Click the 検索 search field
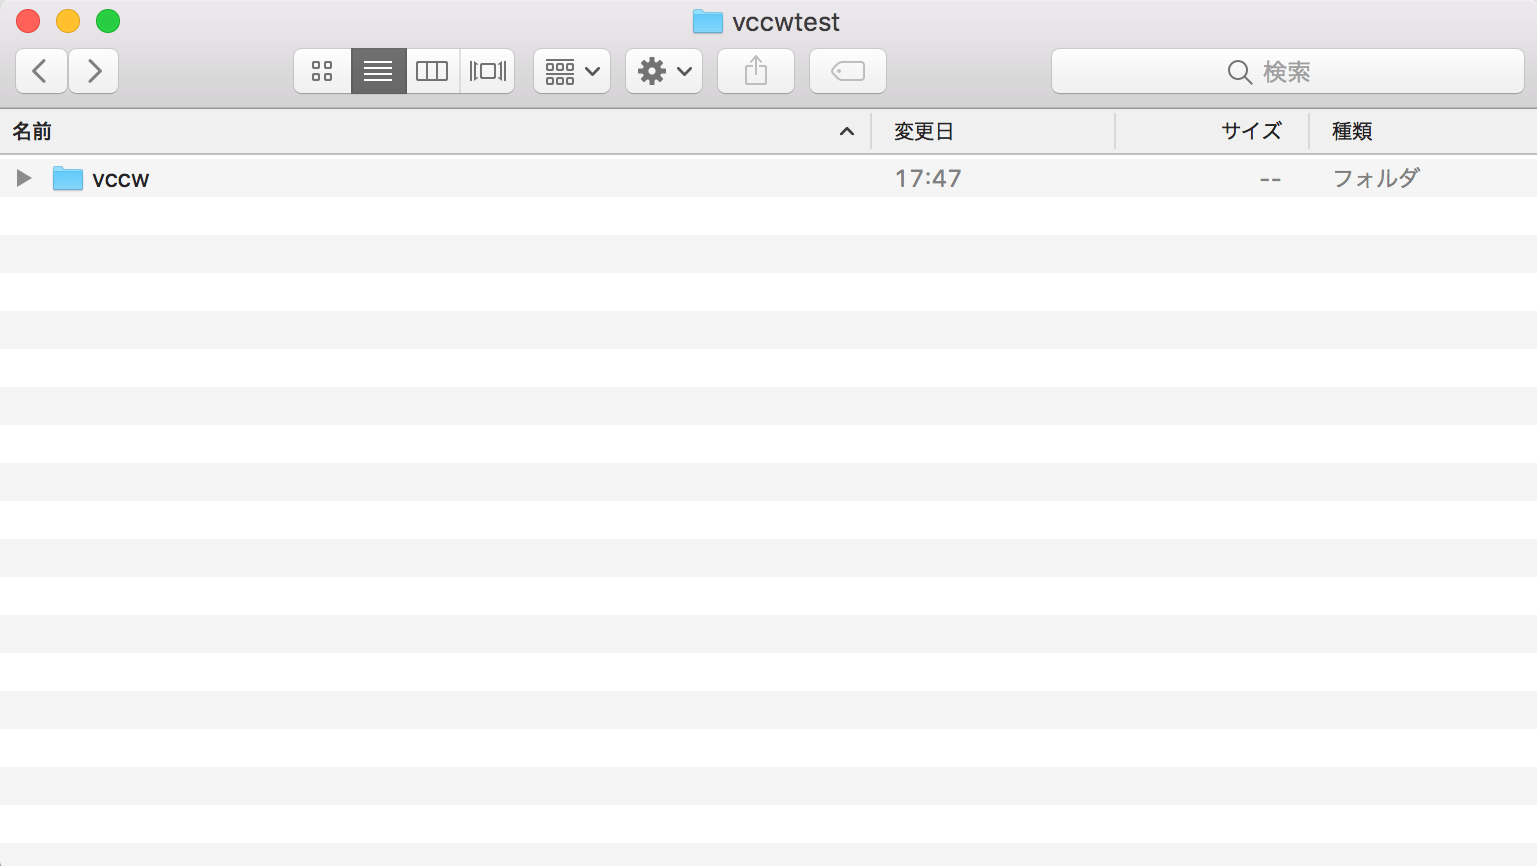This screenshot has width=1537, height=866. point(1287,71)
